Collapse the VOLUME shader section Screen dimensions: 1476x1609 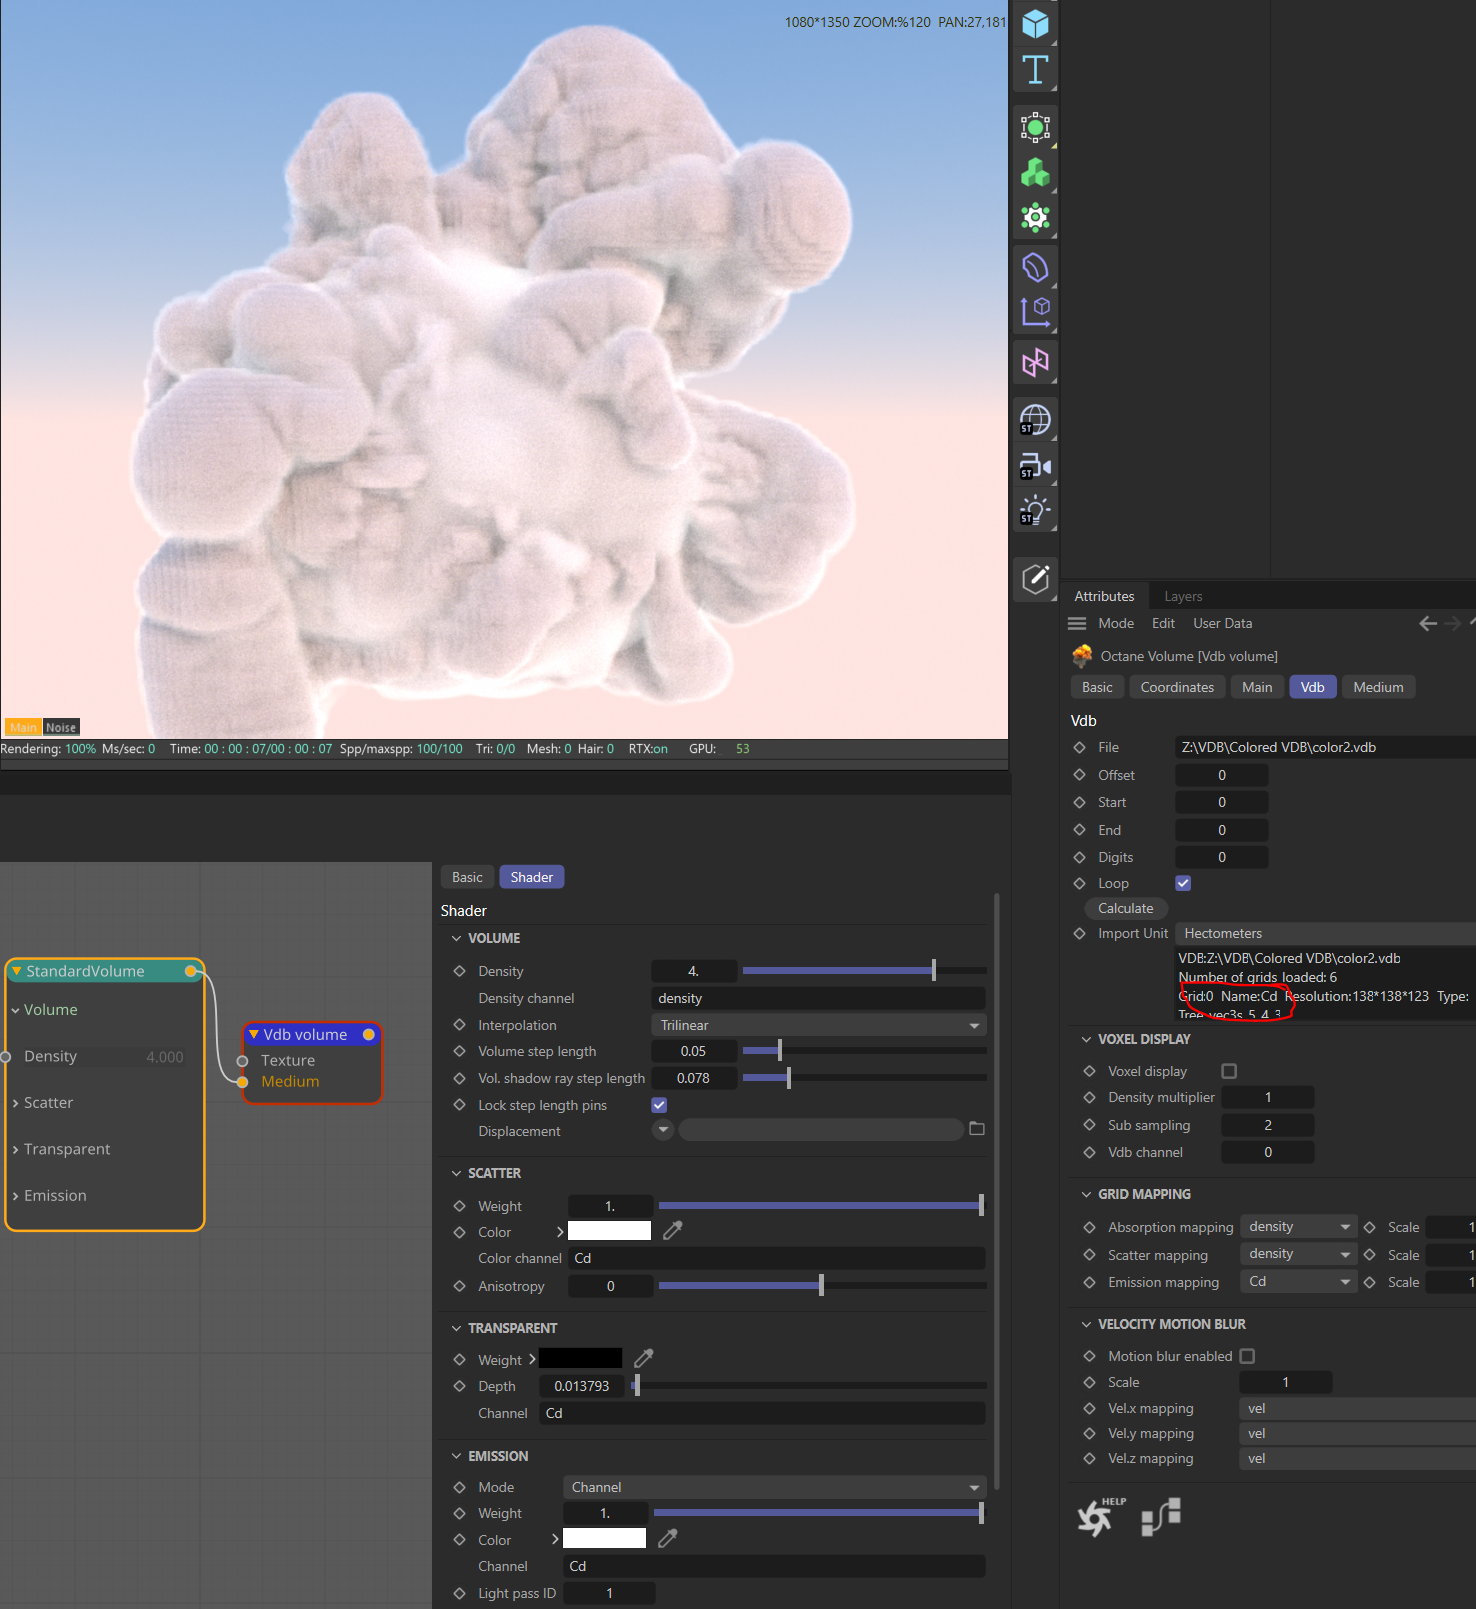tap(456, 938)
